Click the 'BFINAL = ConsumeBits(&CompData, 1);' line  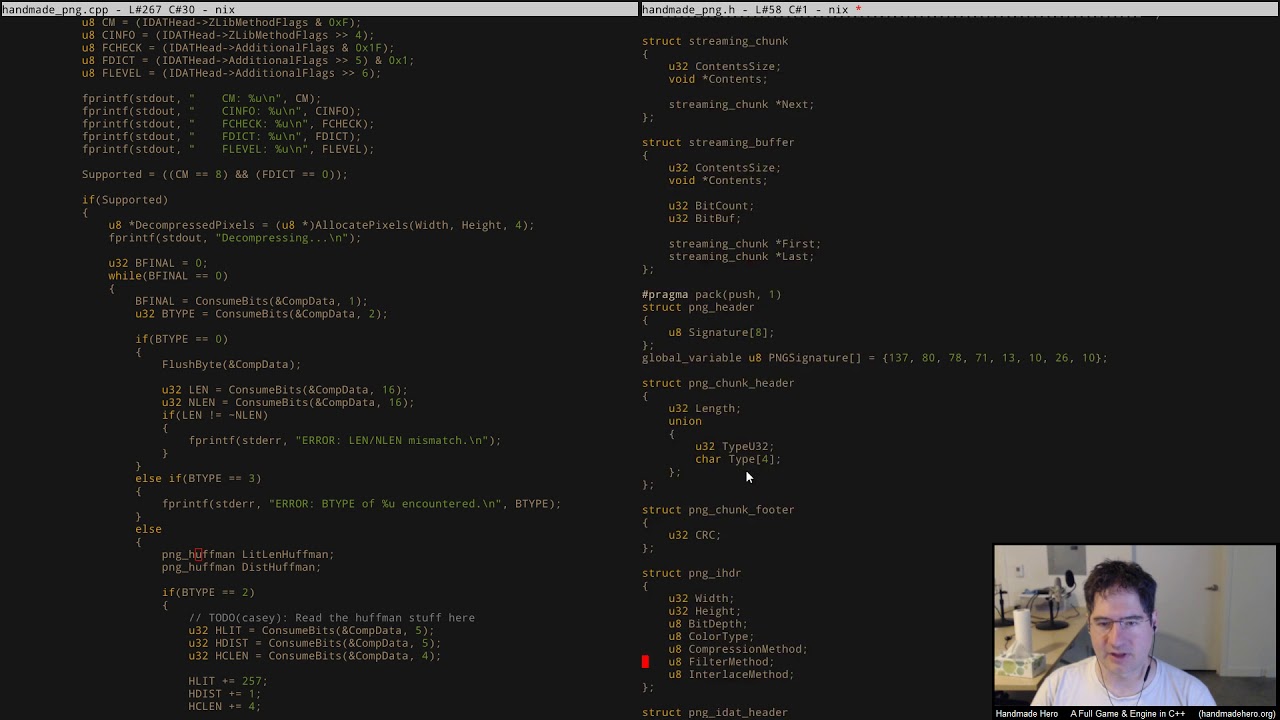[x=251, y=301]
